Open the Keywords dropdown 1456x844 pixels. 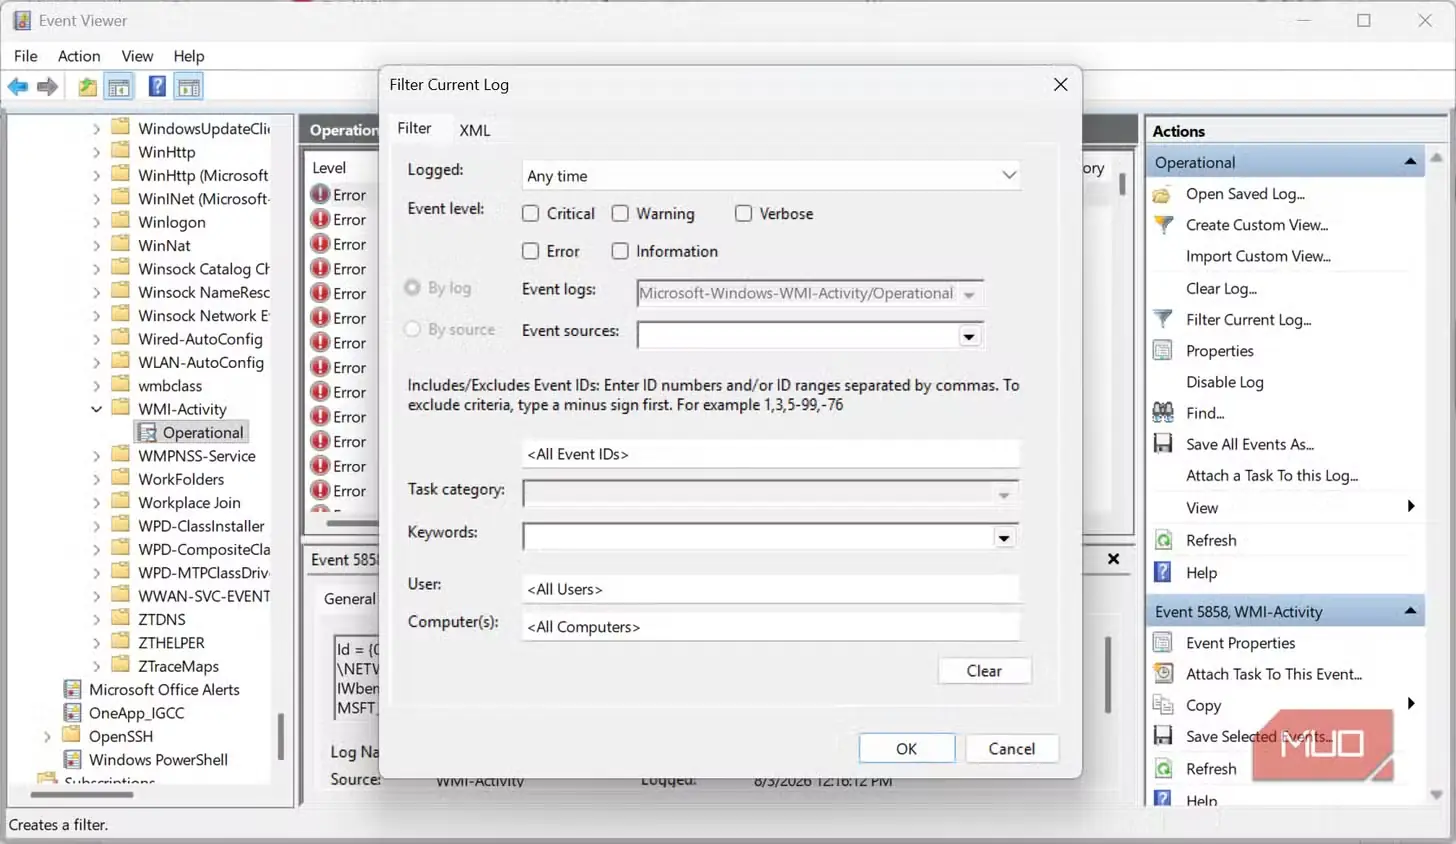(x=1004, y=537)
